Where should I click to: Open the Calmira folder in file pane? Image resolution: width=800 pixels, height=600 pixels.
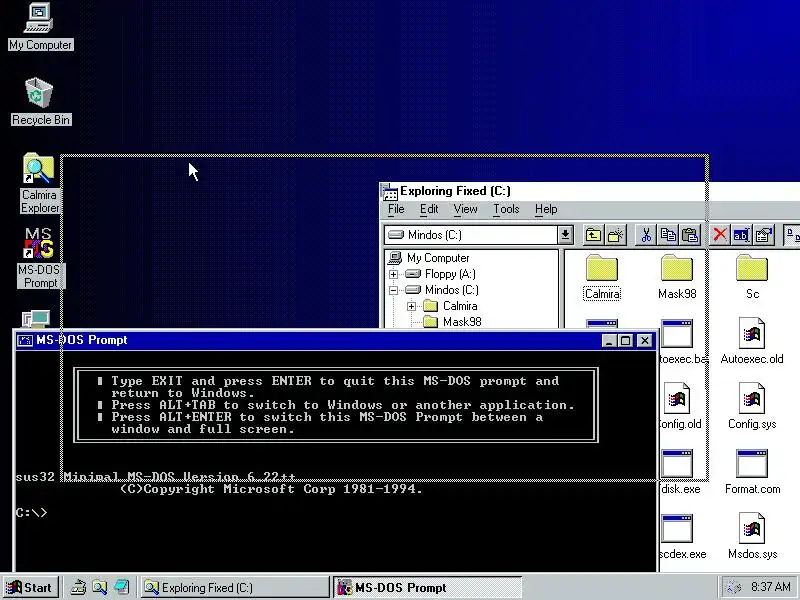(602, 277)
